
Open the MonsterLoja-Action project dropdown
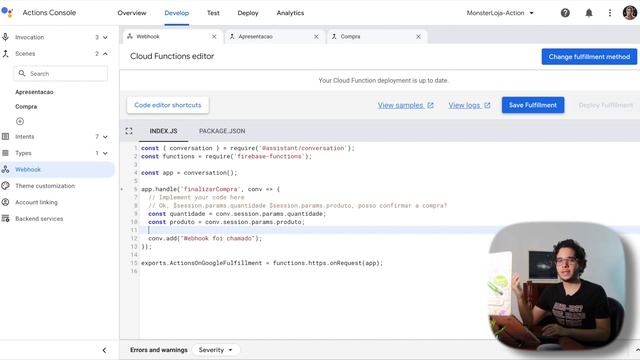click(500, 13)
